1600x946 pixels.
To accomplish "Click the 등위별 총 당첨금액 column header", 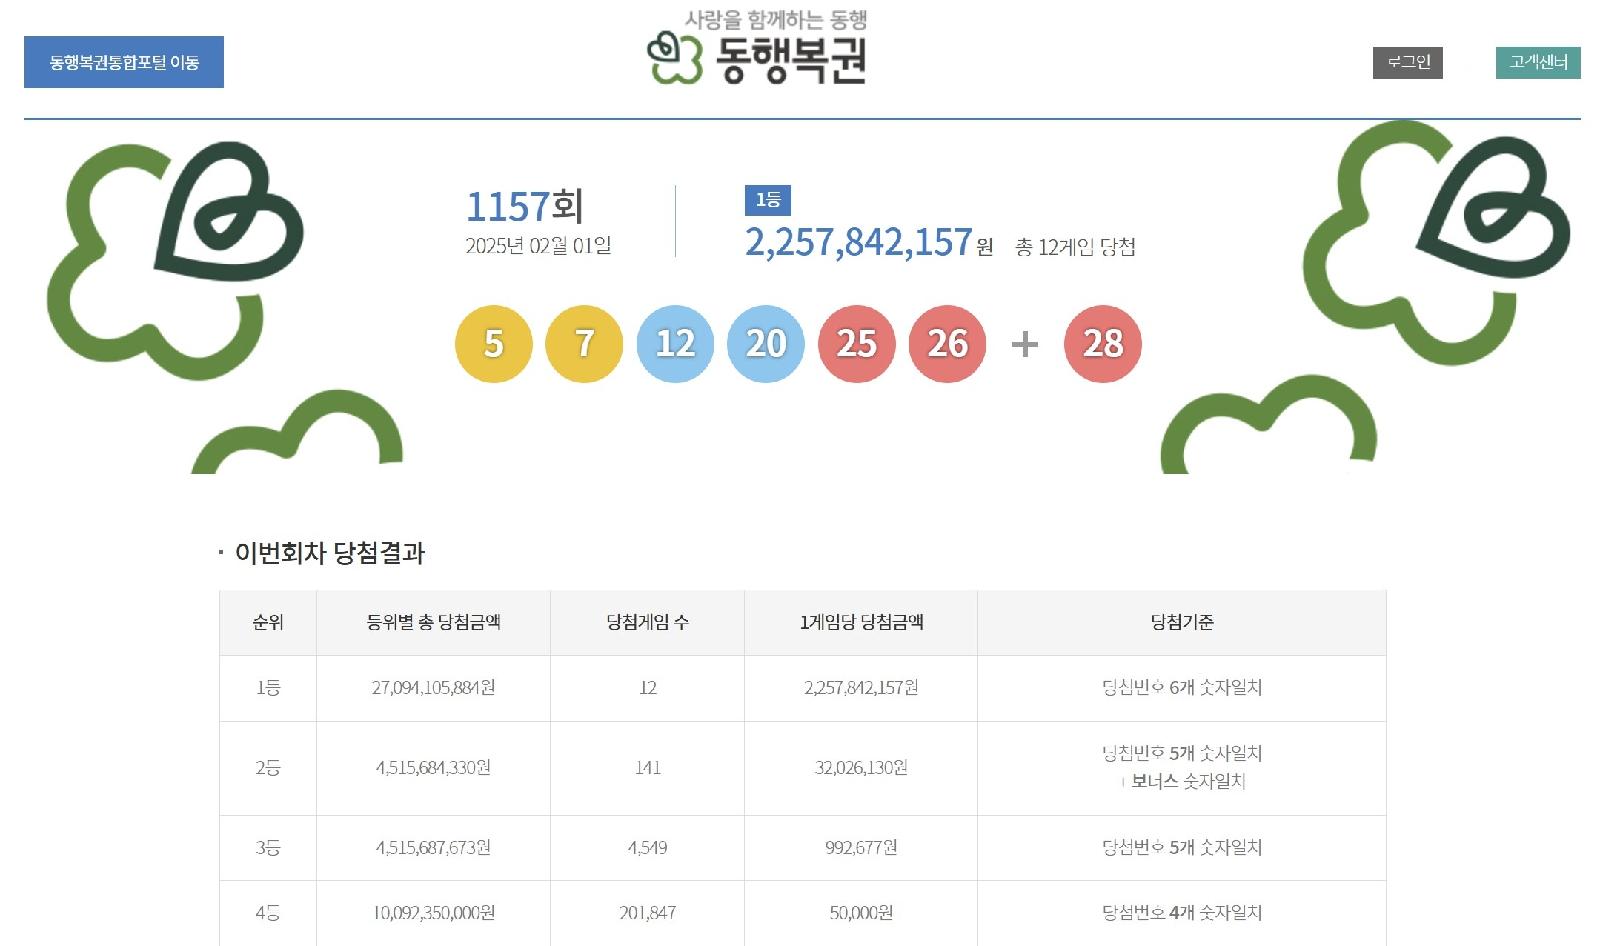I will (433, 622).
